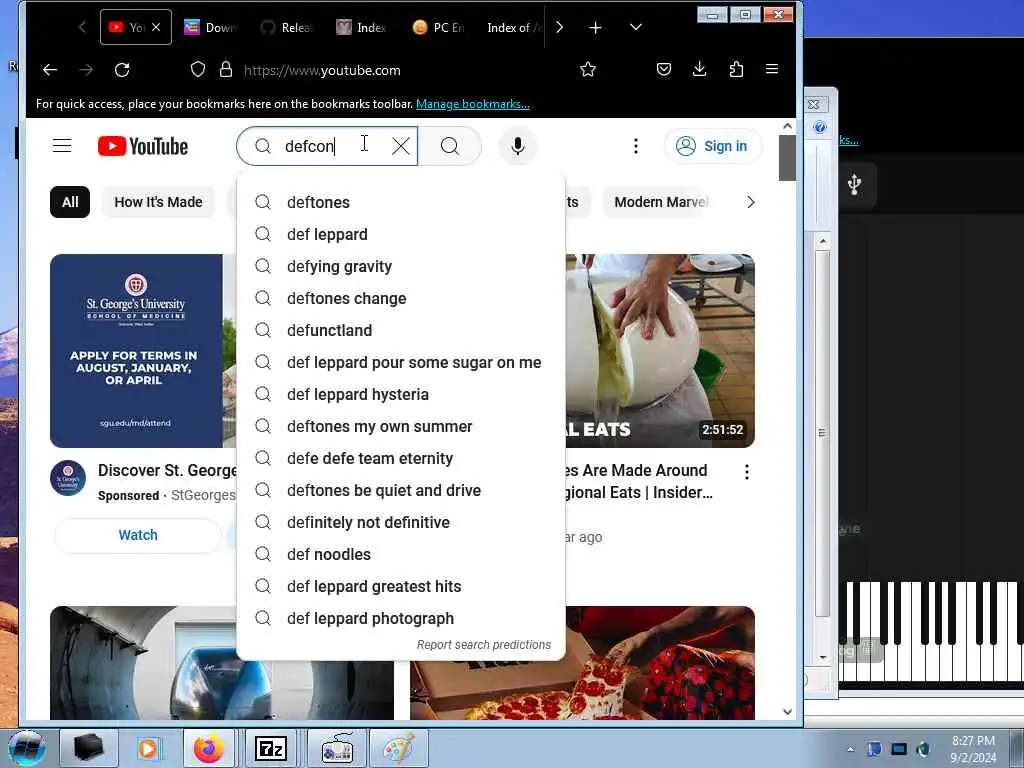
Task: Click USB icon in background window
Action: tap(854, 185)
